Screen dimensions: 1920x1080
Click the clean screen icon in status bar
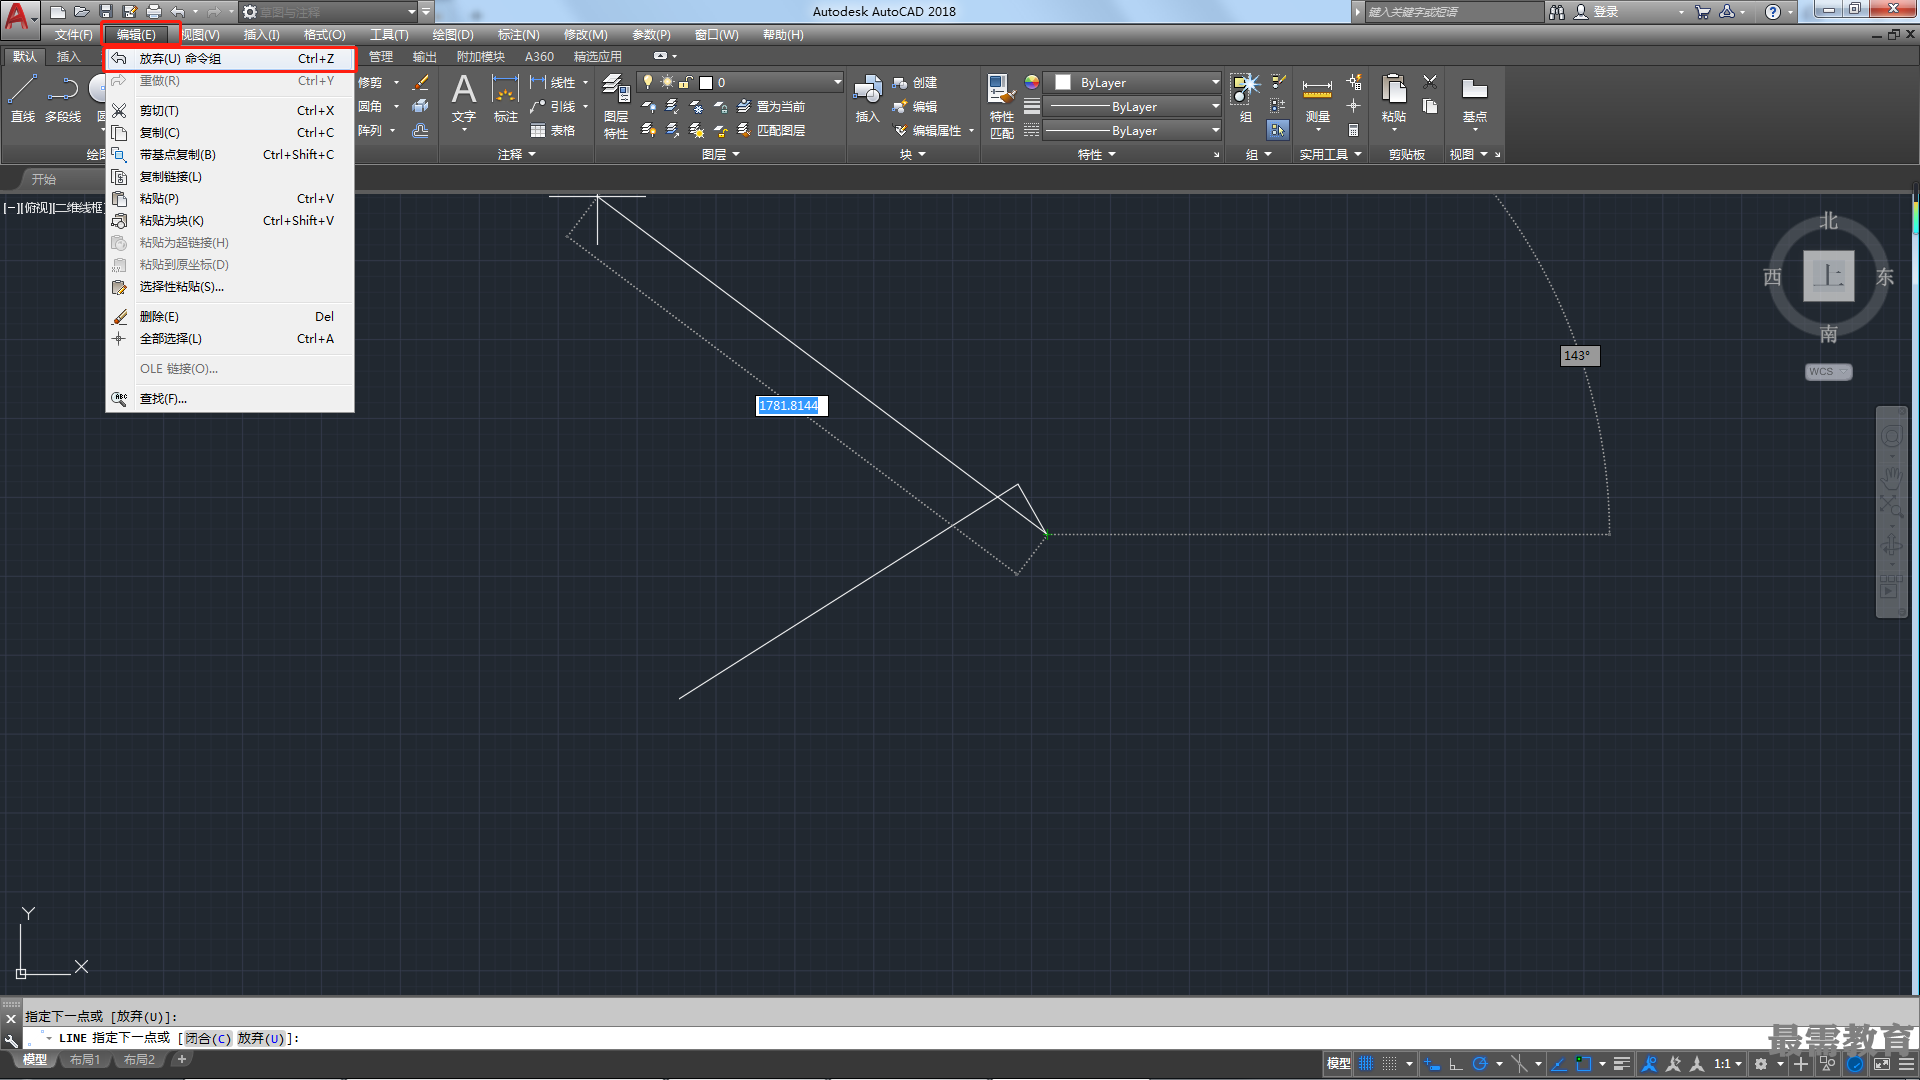click(1881, 1064)
